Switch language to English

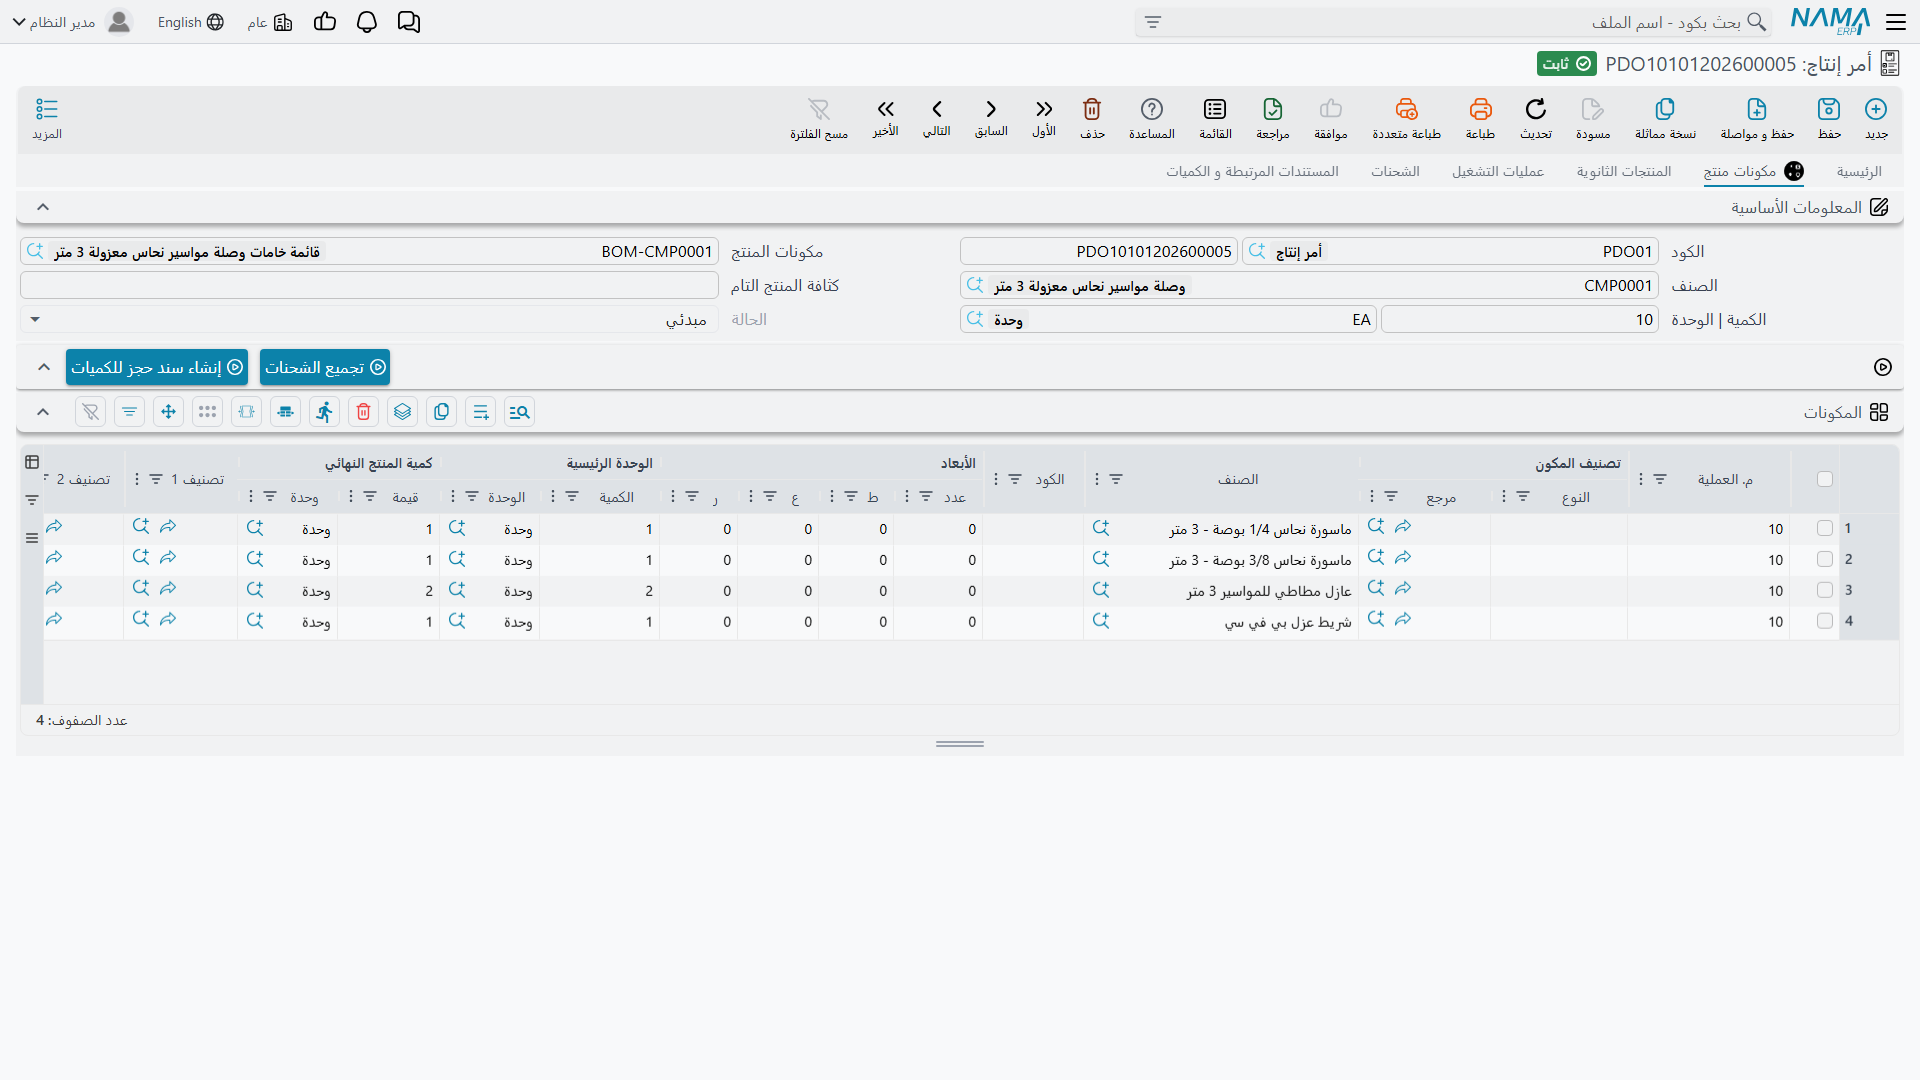coord(191,22)
